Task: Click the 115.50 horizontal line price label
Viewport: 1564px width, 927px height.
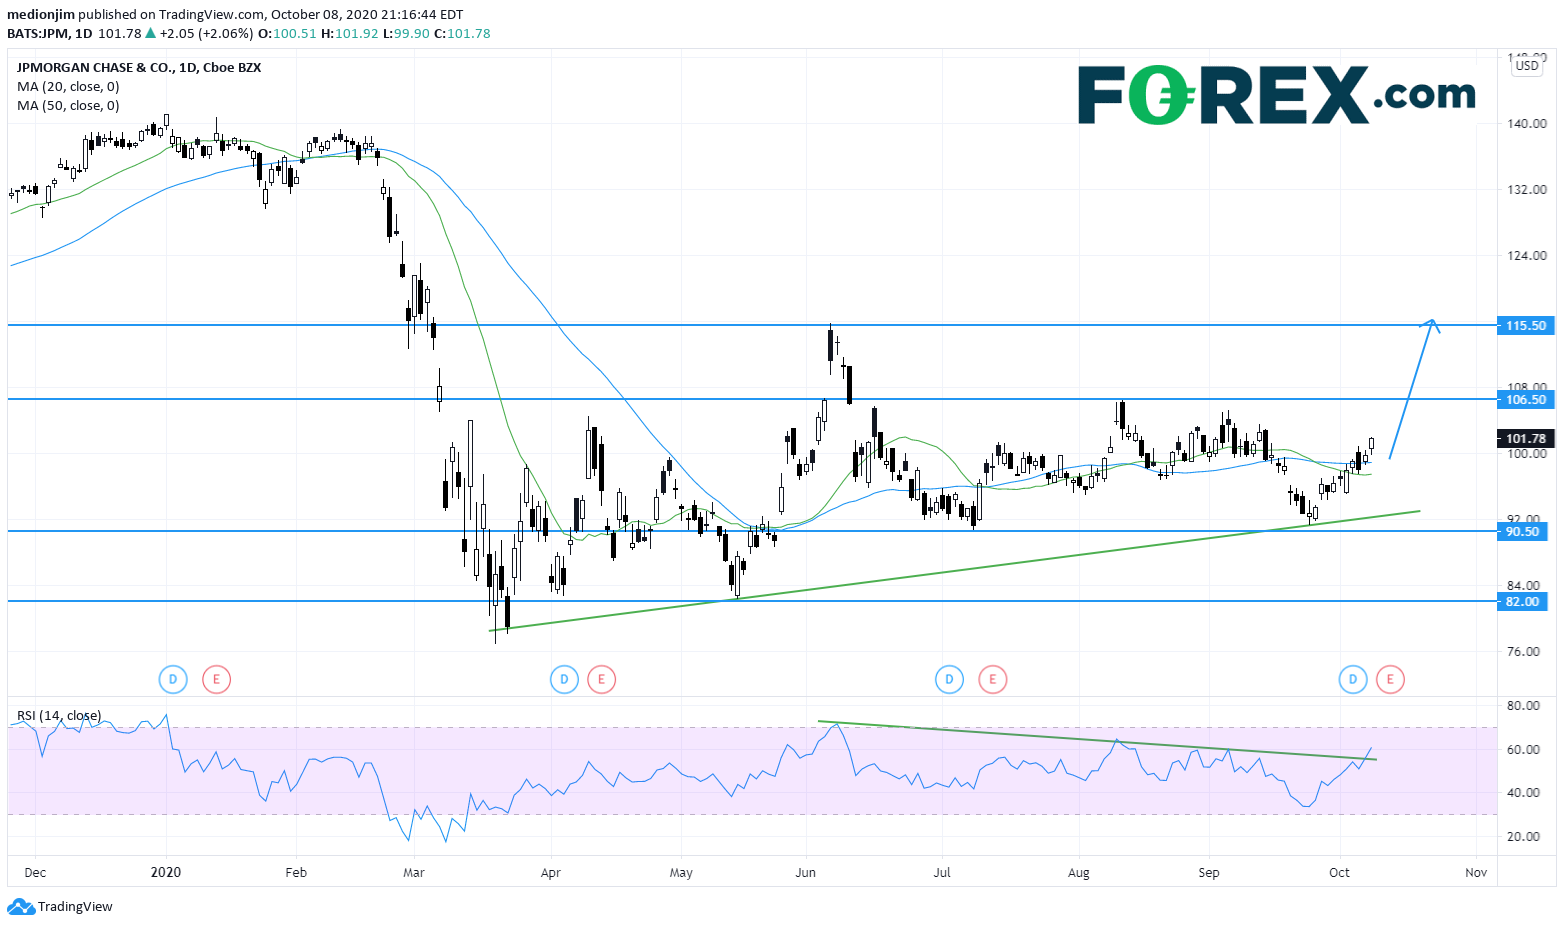Action: [x=1525, y=325]
